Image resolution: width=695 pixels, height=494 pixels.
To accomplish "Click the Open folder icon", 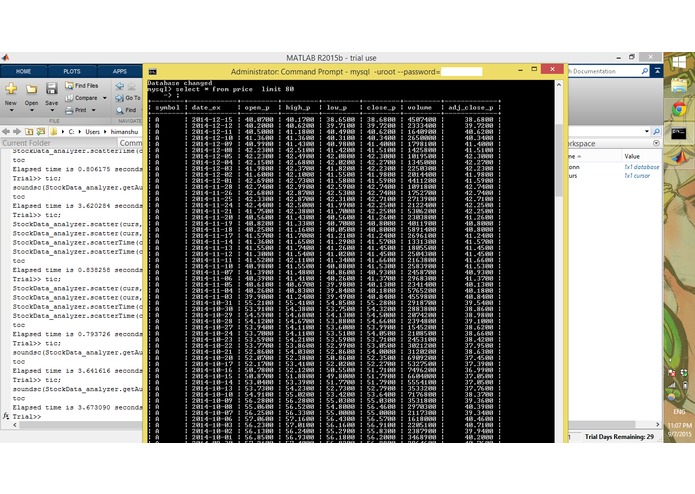I will 31,89.
